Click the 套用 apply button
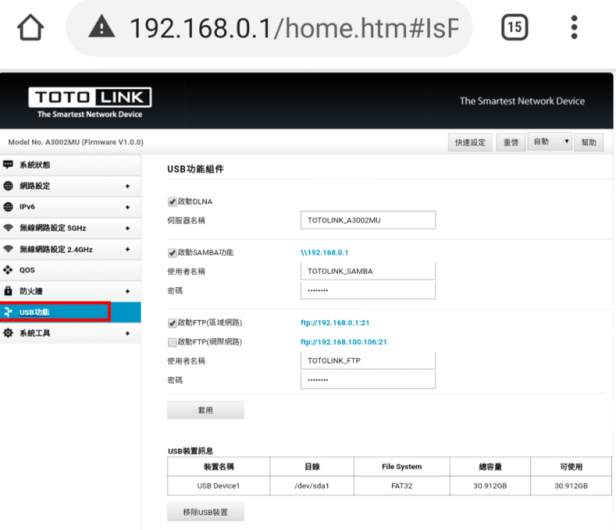 pyautogui.click(x=205, y=410)
